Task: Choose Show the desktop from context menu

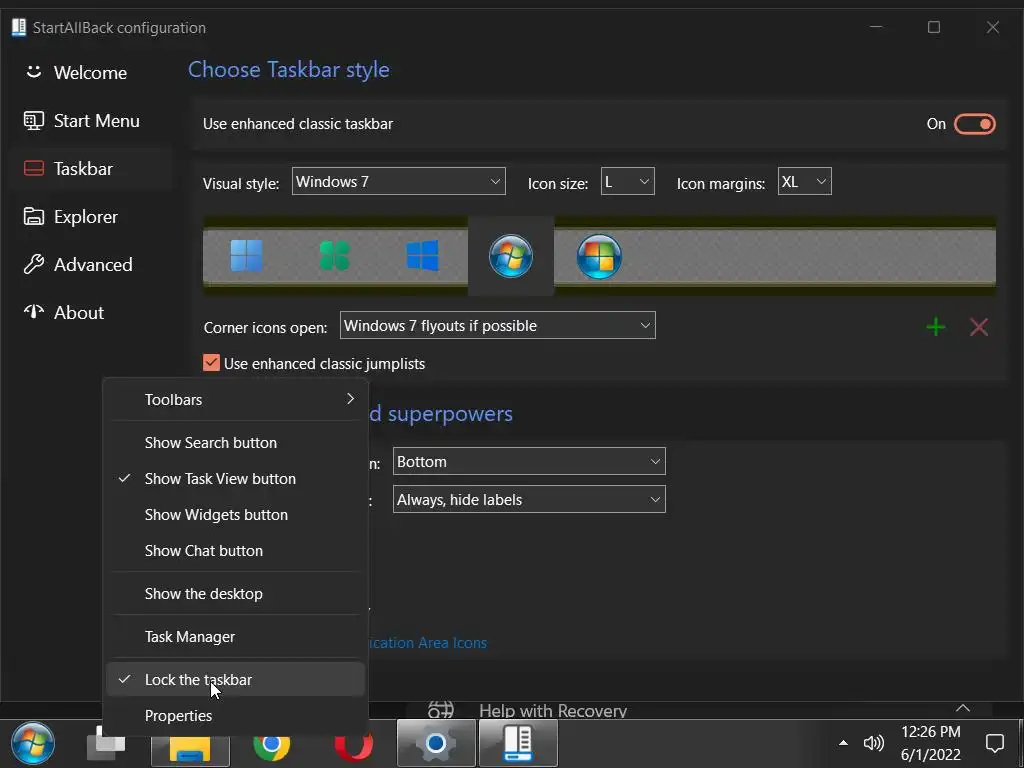Action: (236, 594)
